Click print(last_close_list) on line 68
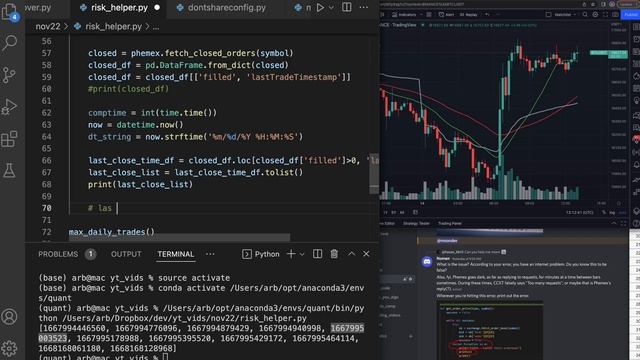The width and height of the screenshot is (640, 360). click(x=140, y=184)
